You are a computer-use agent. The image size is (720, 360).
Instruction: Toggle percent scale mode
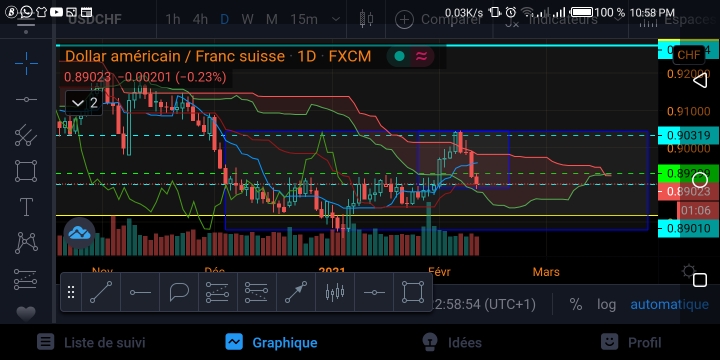[576, 304]
